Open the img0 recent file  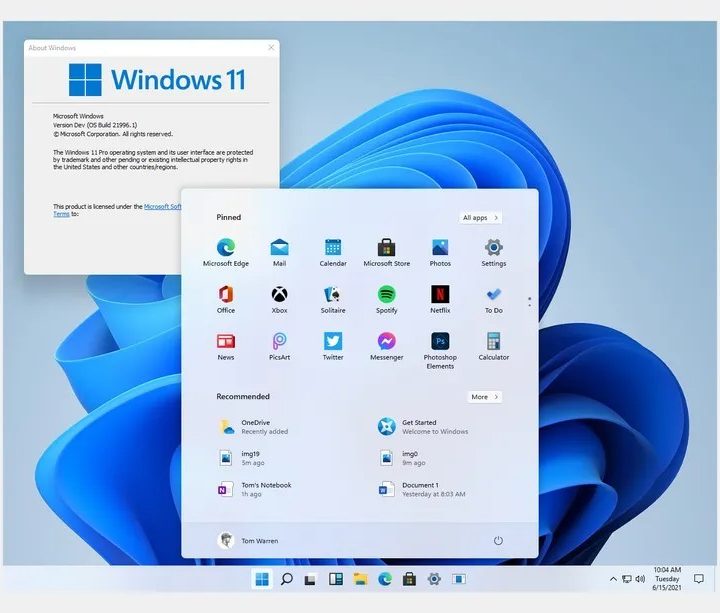click(403, 458)
